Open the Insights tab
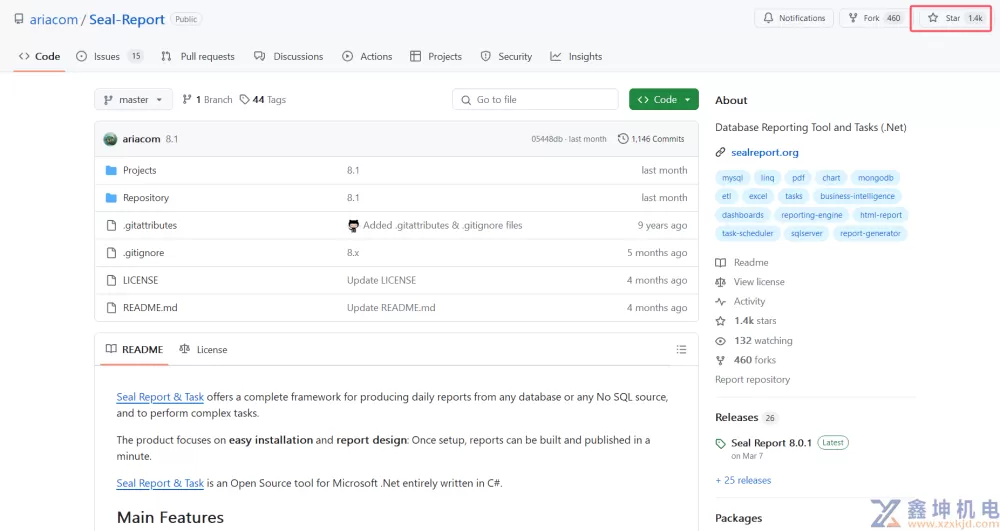The width and height of the screenshot is (1000, 531). coord(576,57)
